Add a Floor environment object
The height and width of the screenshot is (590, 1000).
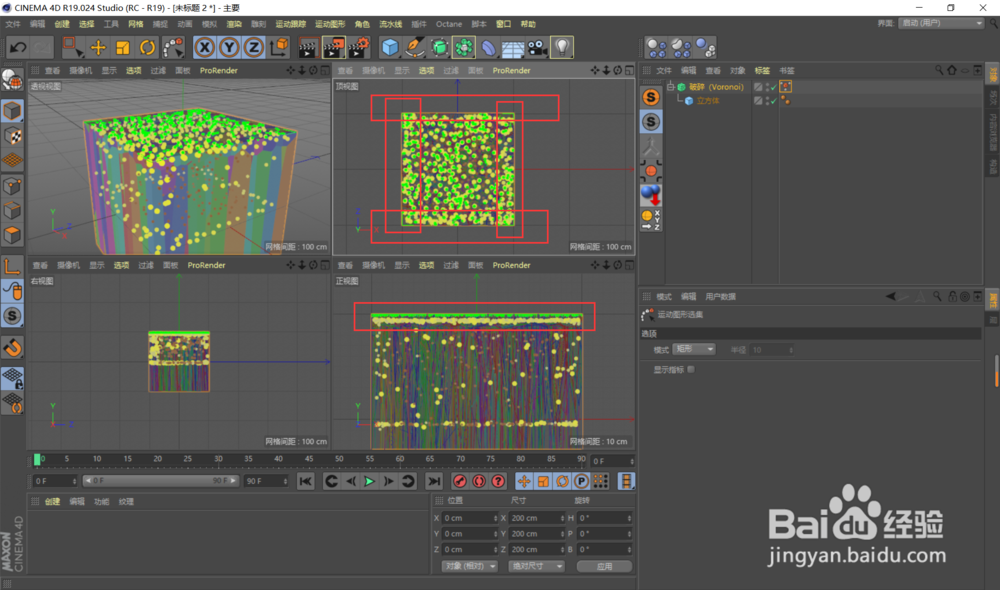point(513,48)
